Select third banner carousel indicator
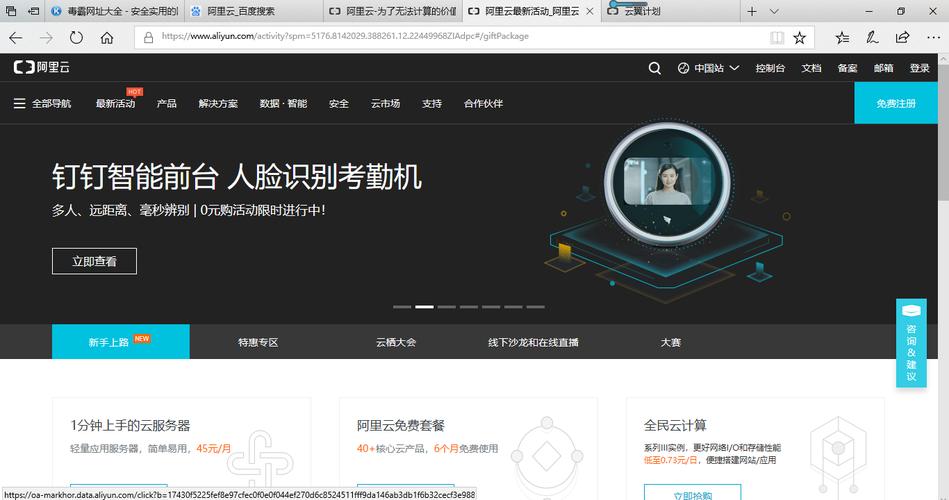 tap(447, 307)
